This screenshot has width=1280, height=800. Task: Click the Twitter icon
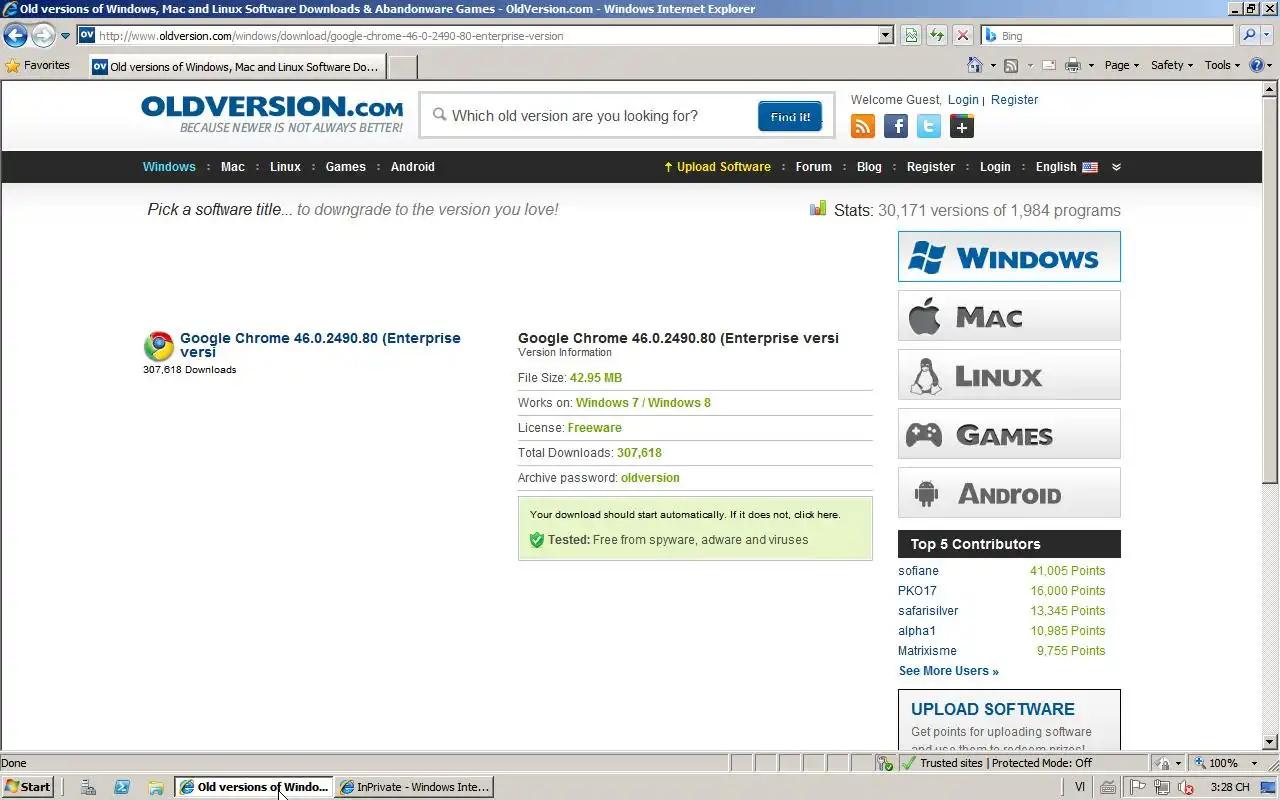929,126
